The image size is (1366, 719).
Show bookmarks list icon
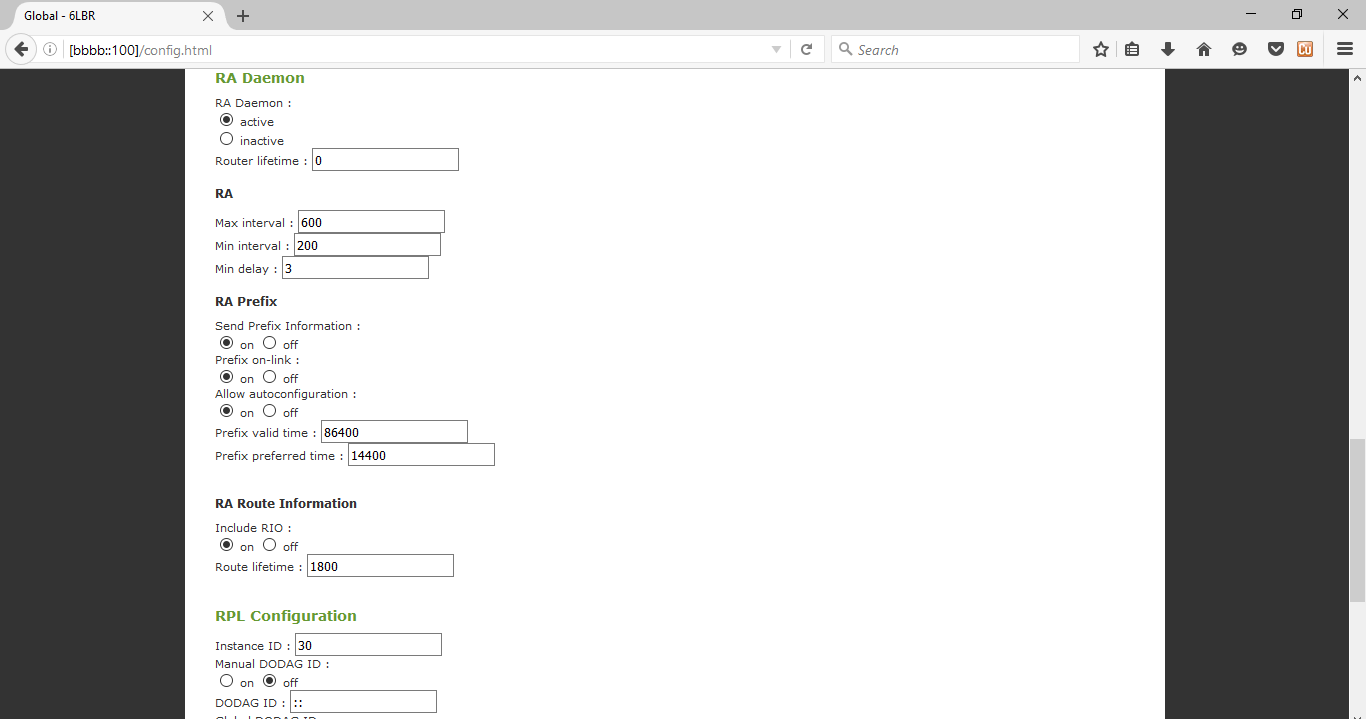(x=1132, y=49)
